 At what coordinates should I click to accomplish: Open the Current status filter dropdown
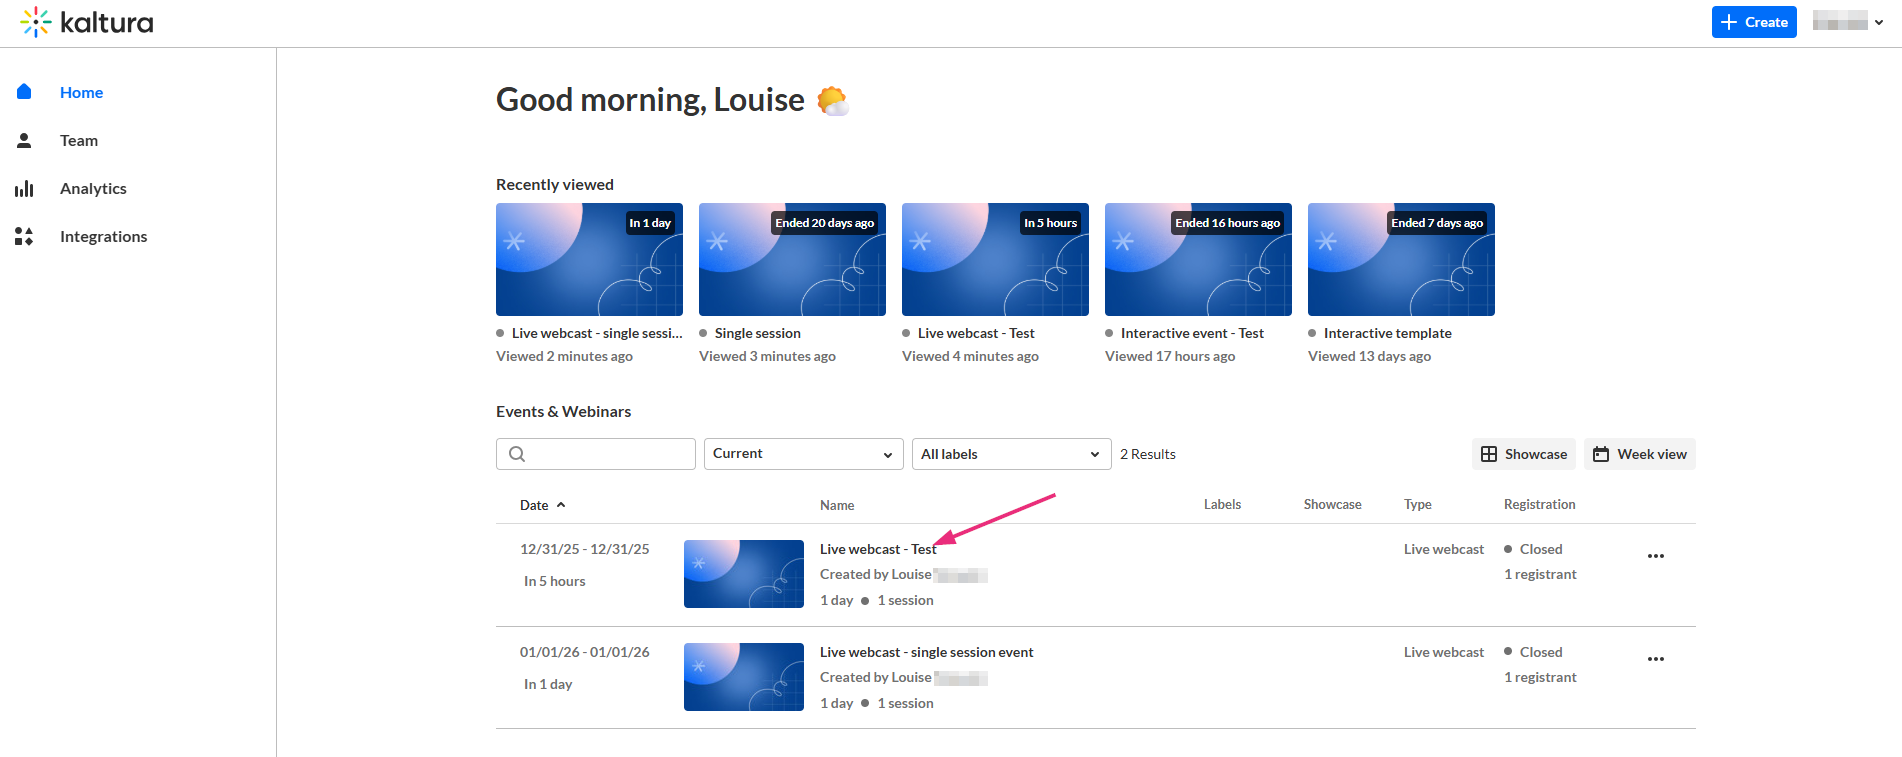click(804, 454)
